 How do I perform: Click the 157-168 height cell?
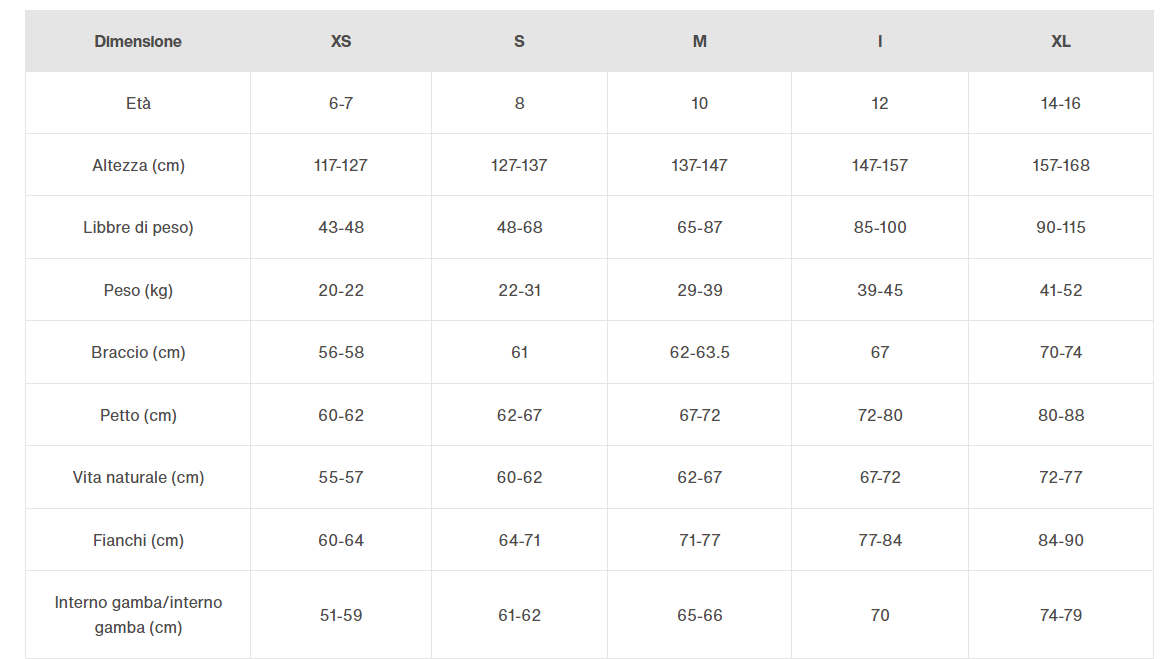click(1060, 165)
